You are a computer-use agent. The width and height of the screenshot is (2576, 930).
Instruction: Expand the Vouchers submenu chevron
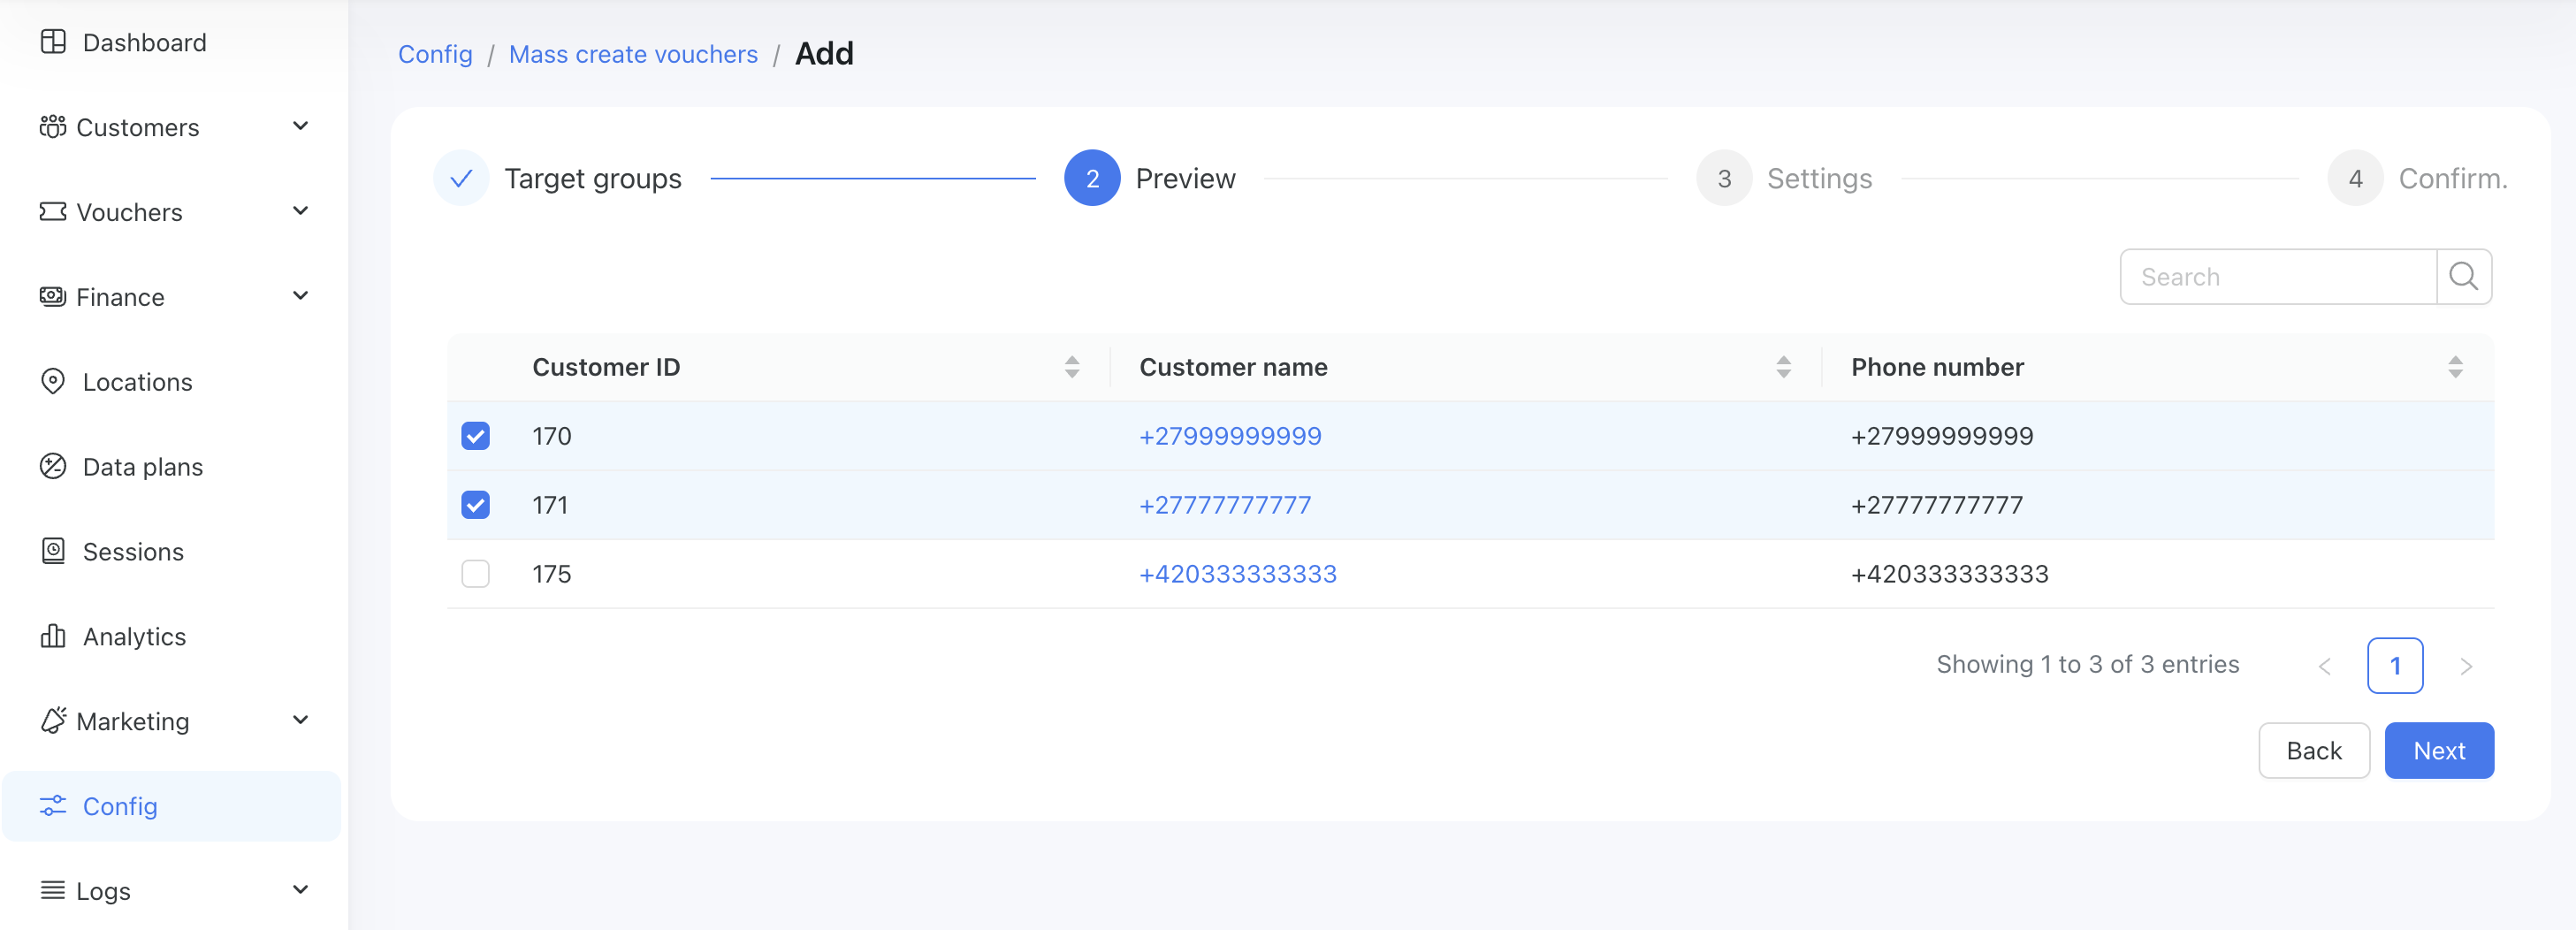click(x=300, y=211)
